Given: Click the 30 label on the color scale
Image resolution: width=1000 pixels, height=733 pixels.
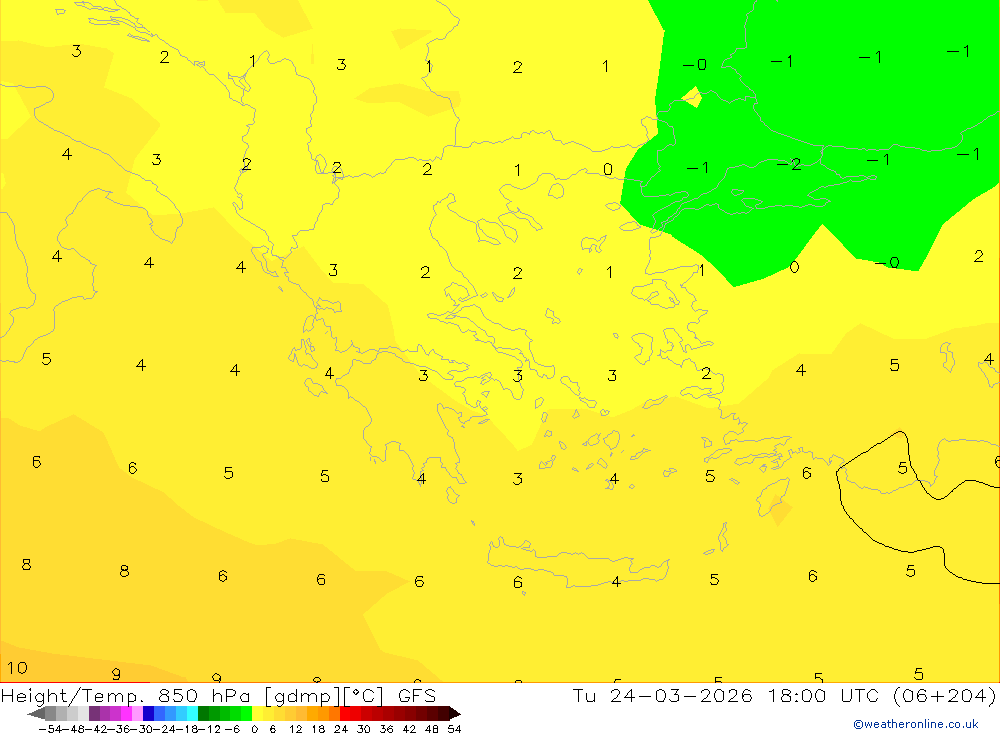Looking at the screenshot, I should click(364, 729).
